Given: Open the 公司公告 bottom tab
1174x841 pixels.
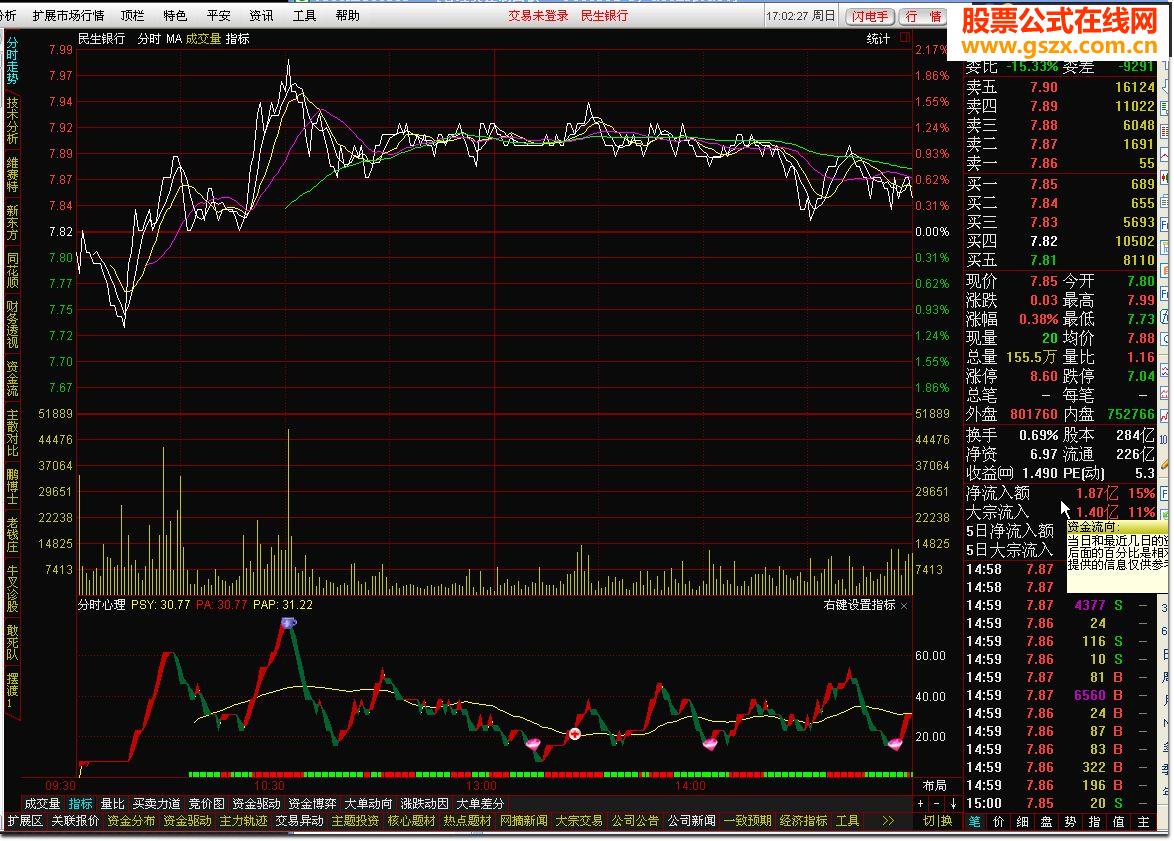Looking at the screenshot, I should [635, 821].
